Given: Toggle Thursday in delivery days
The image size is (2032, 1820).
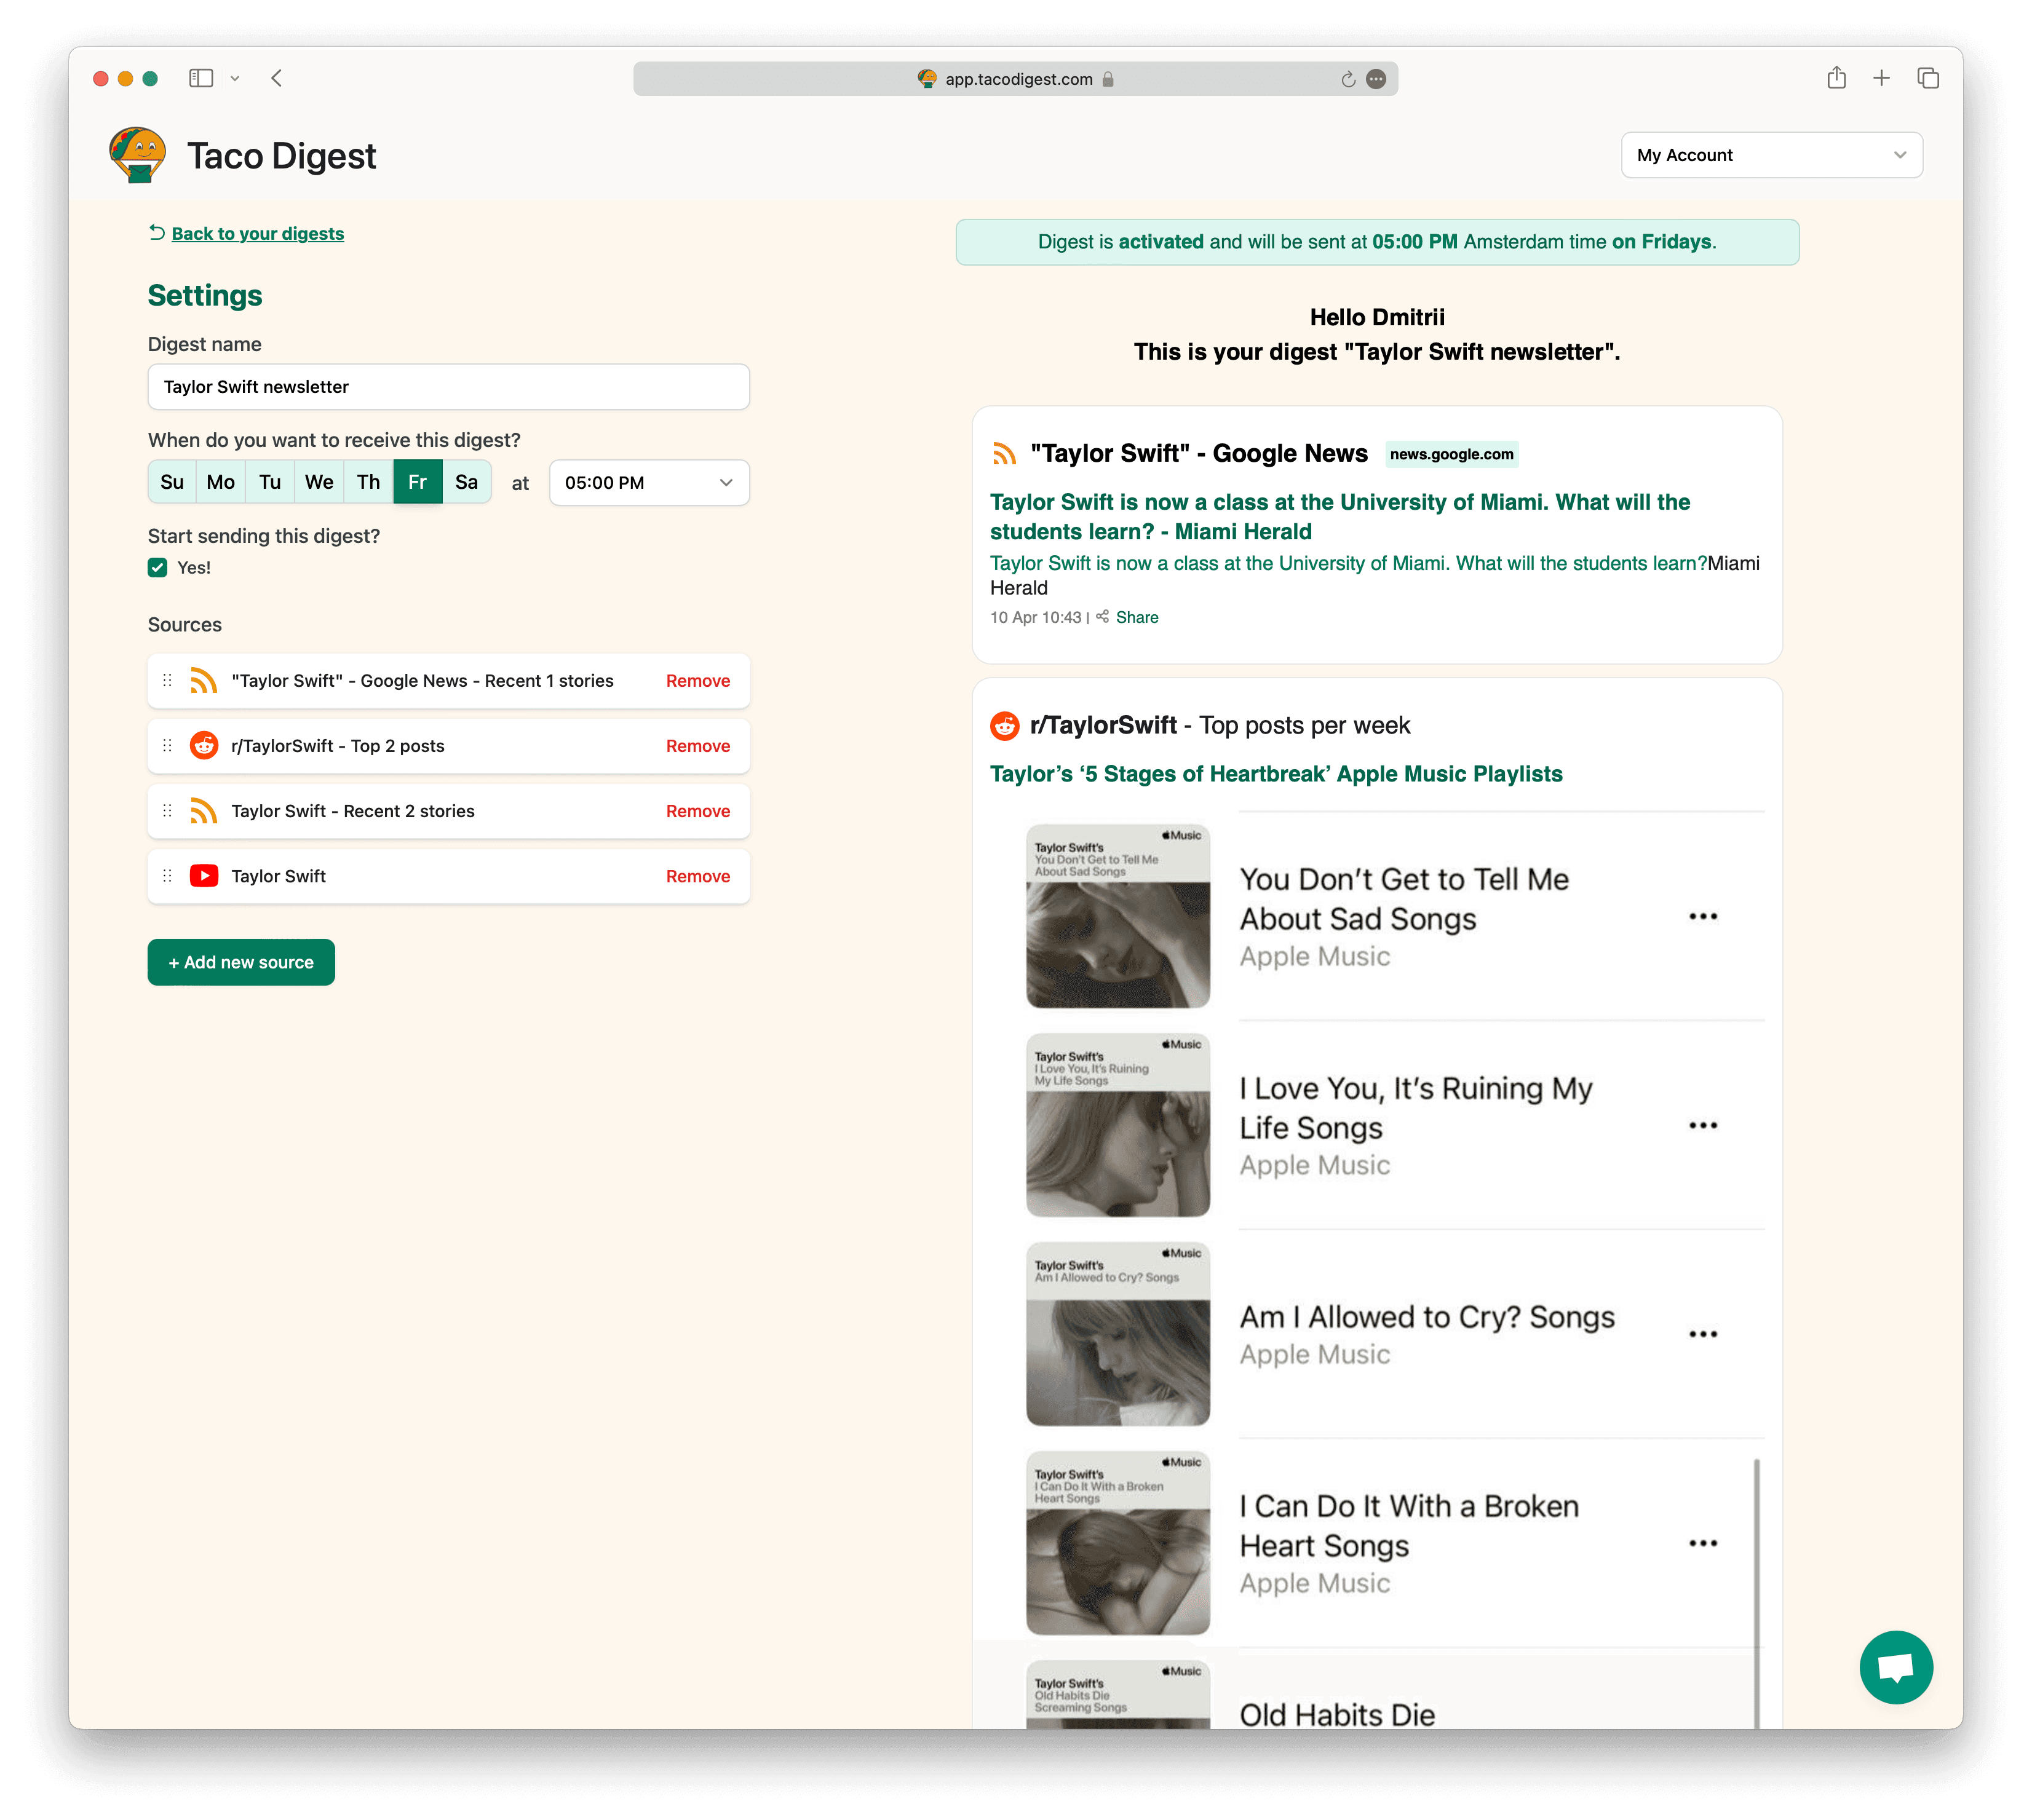Looking at the screenshot, I should coord(368,482).
